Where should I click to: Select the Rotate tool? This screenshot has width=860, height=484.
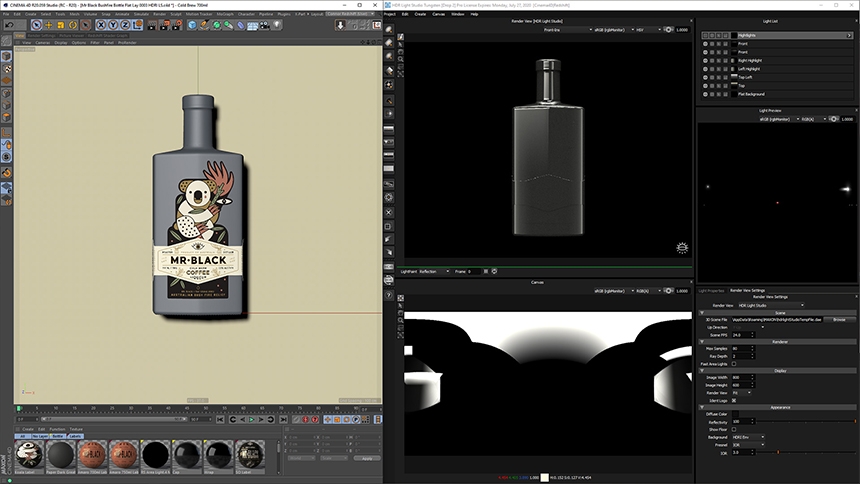(73, 25)
